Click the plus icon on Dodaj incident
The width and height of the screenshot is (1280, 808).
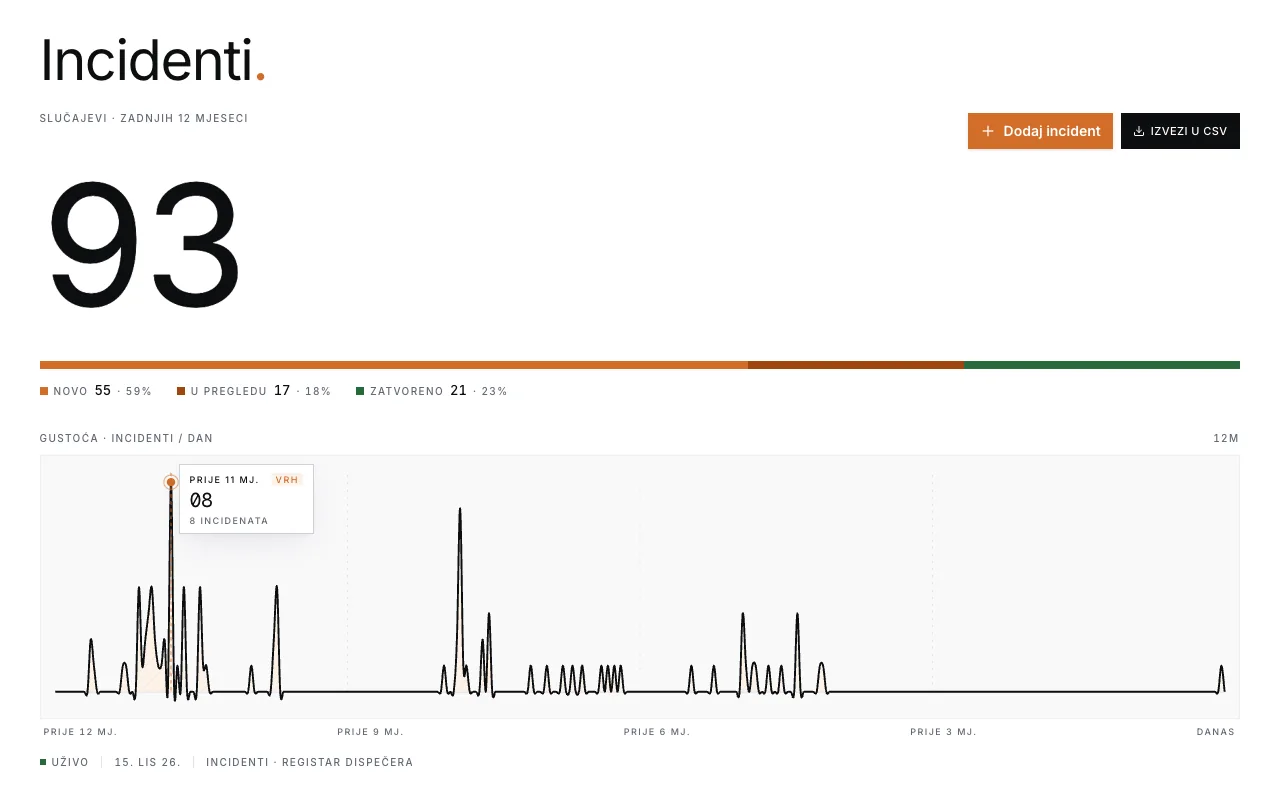tap(988, 131)
